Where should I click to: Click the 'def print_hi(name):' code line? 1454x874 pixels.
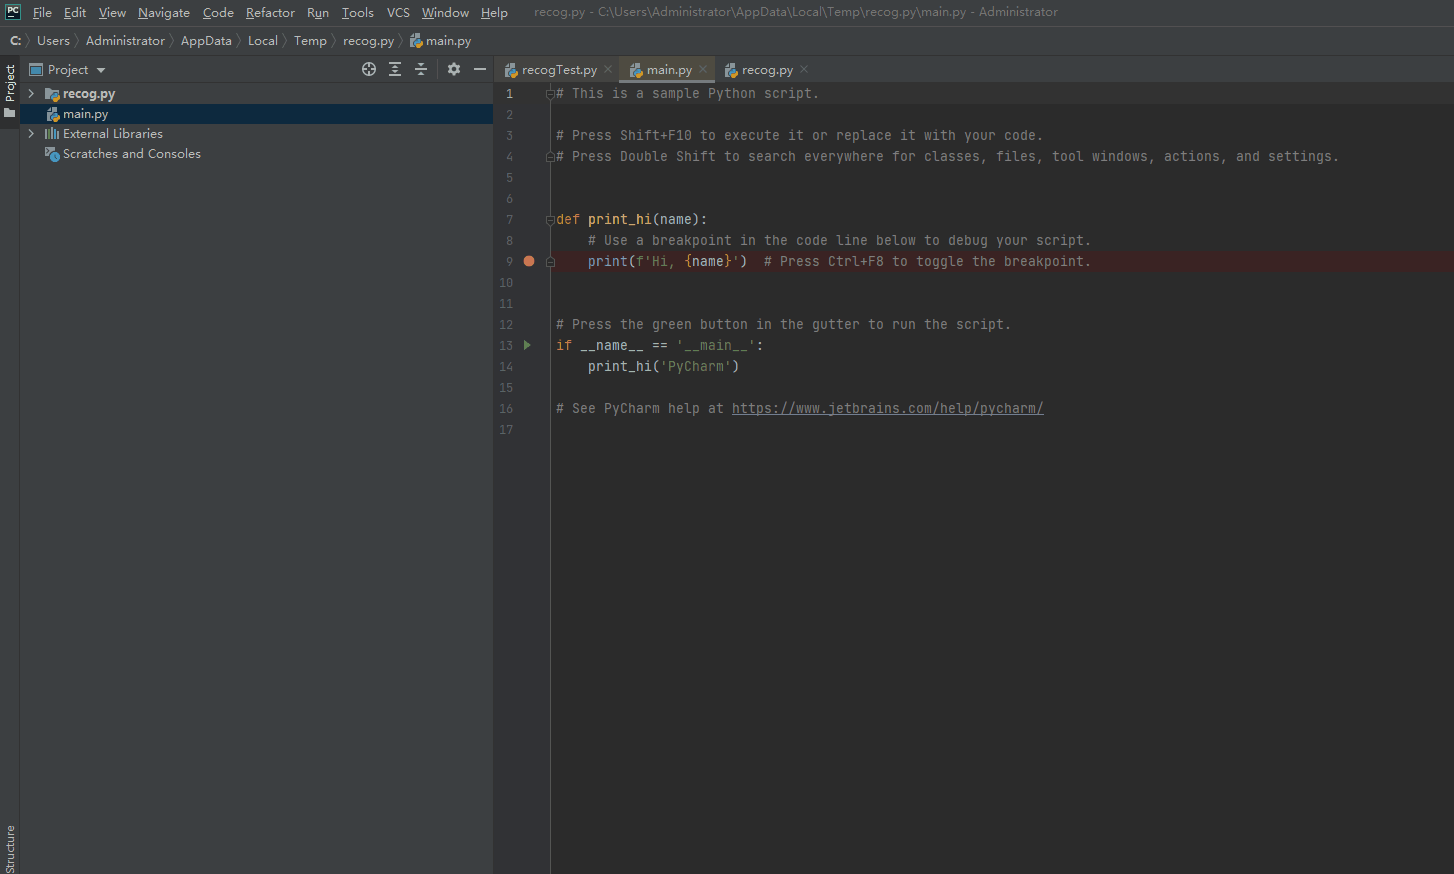(632, 219)
